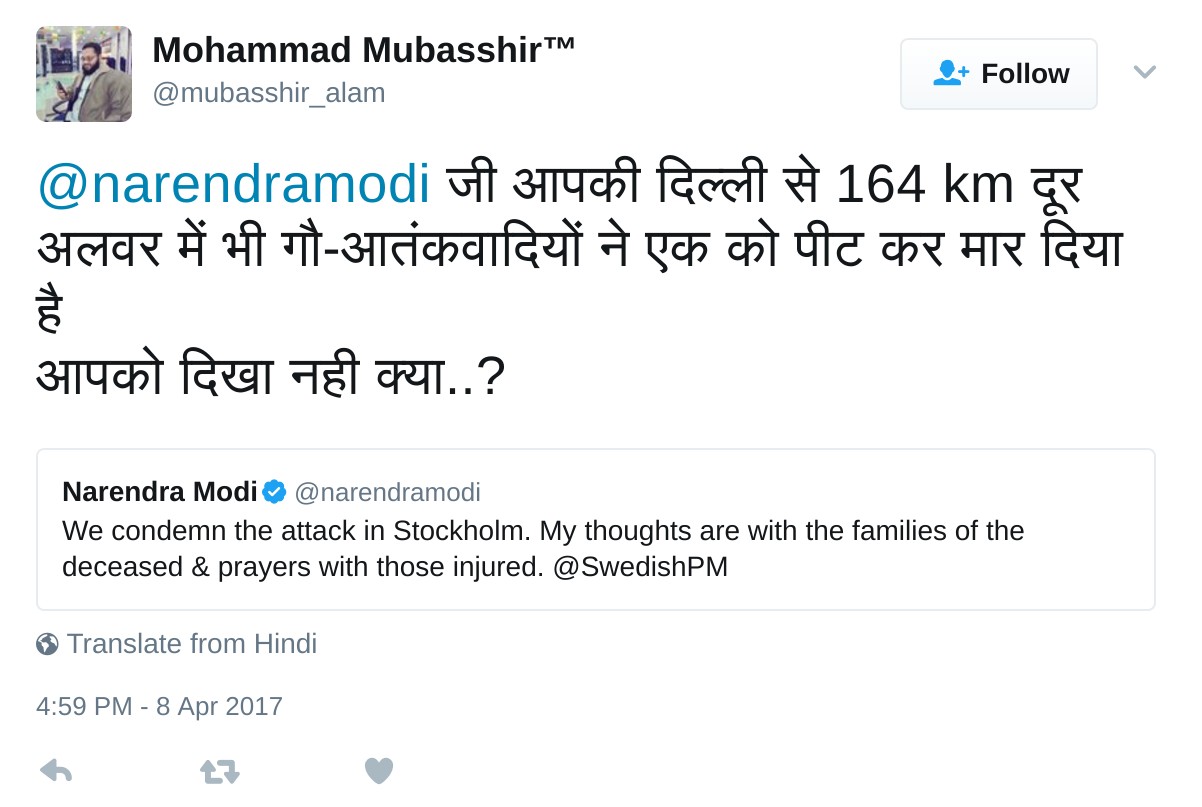
Task: Click 'Narendra Modi' name in quoted tweet
Action: (159, 492)
